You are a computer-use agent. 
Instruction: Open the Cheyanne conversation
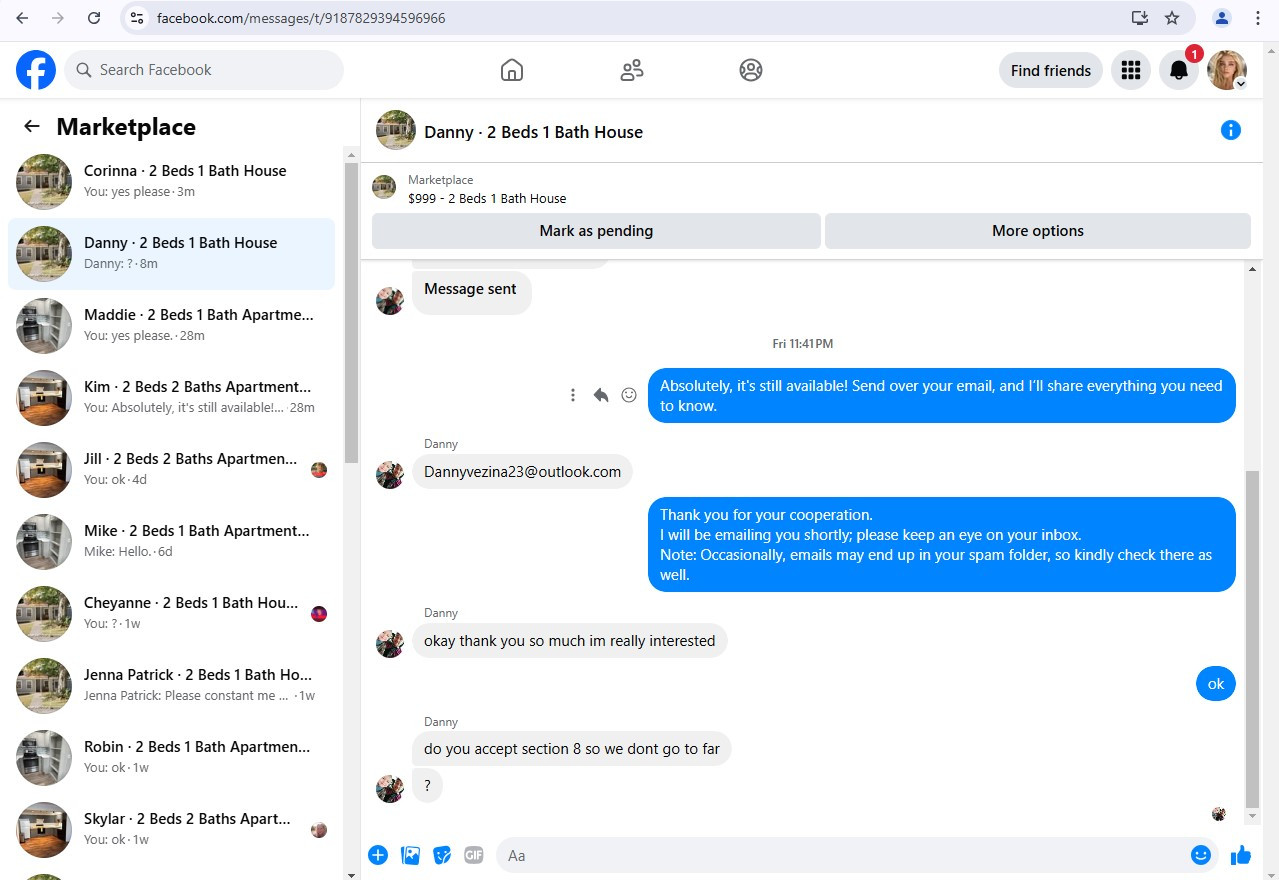tap(171, 614)
